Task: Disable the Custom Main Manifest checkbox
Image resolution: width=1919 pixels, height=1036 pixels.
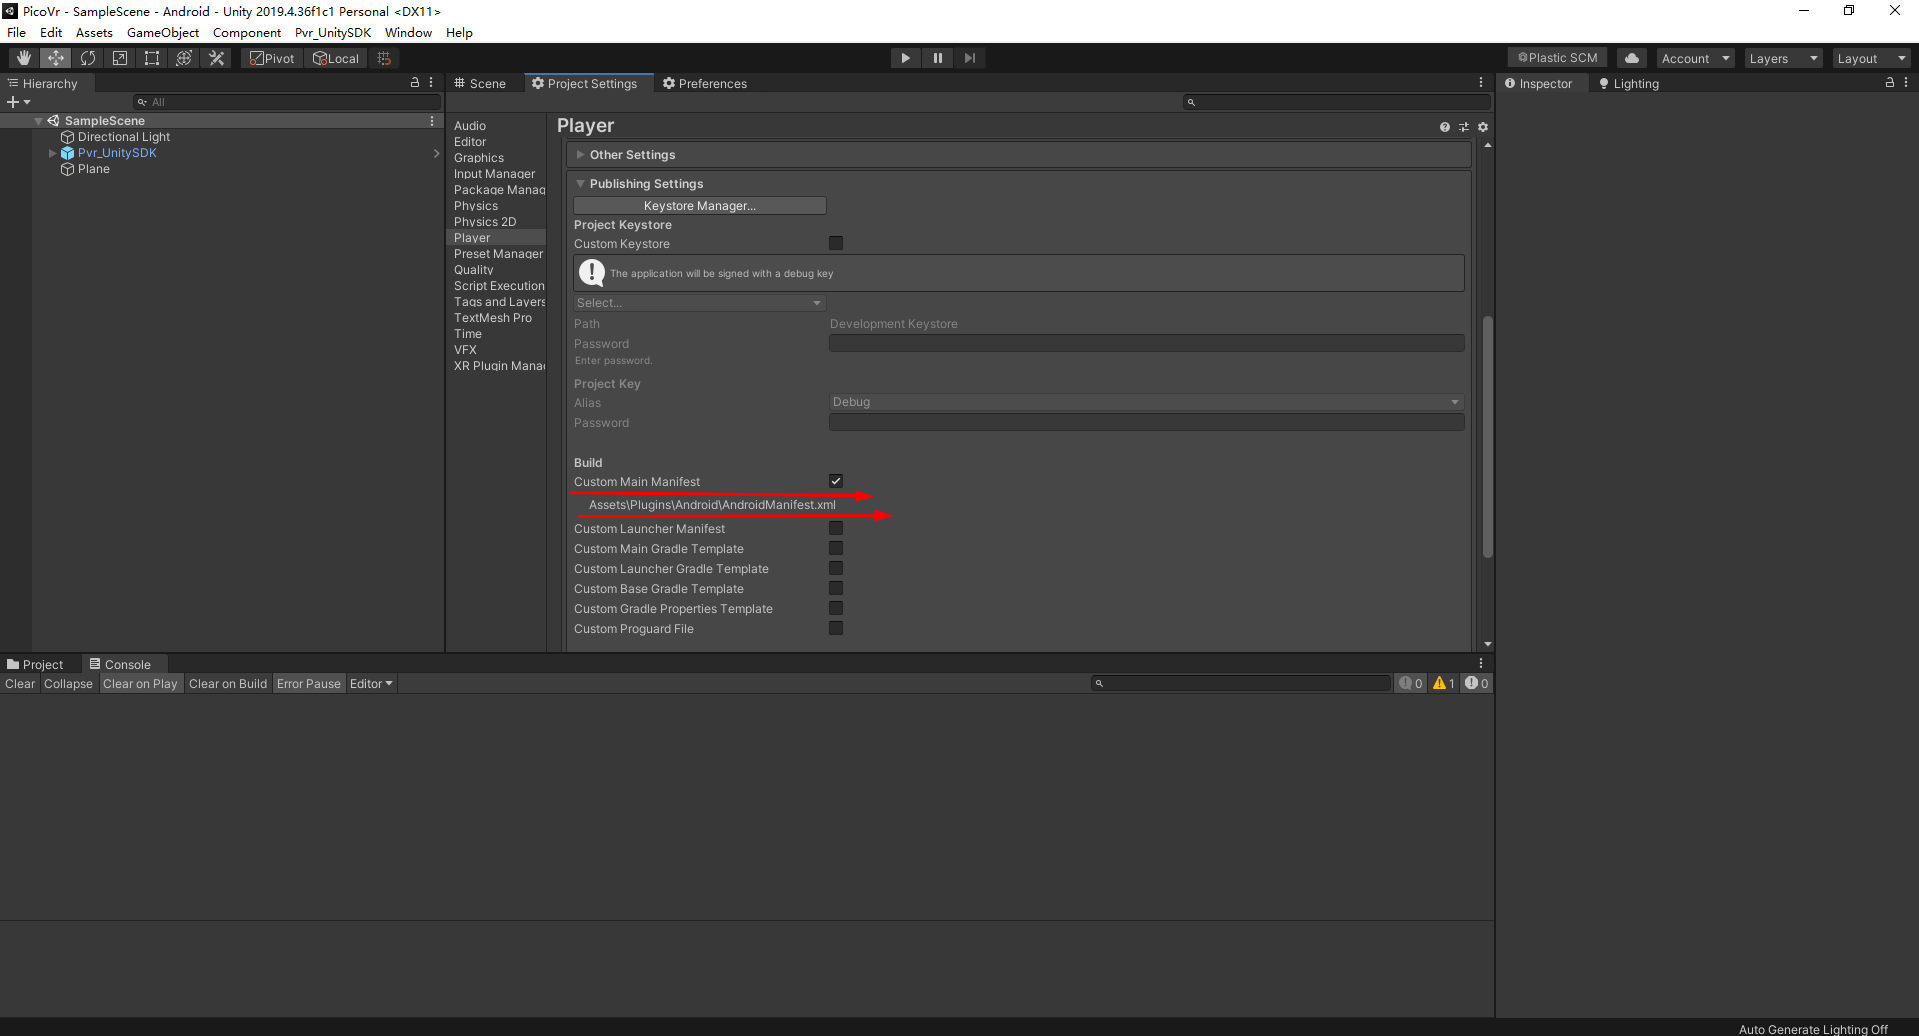Action: (836, 481)
